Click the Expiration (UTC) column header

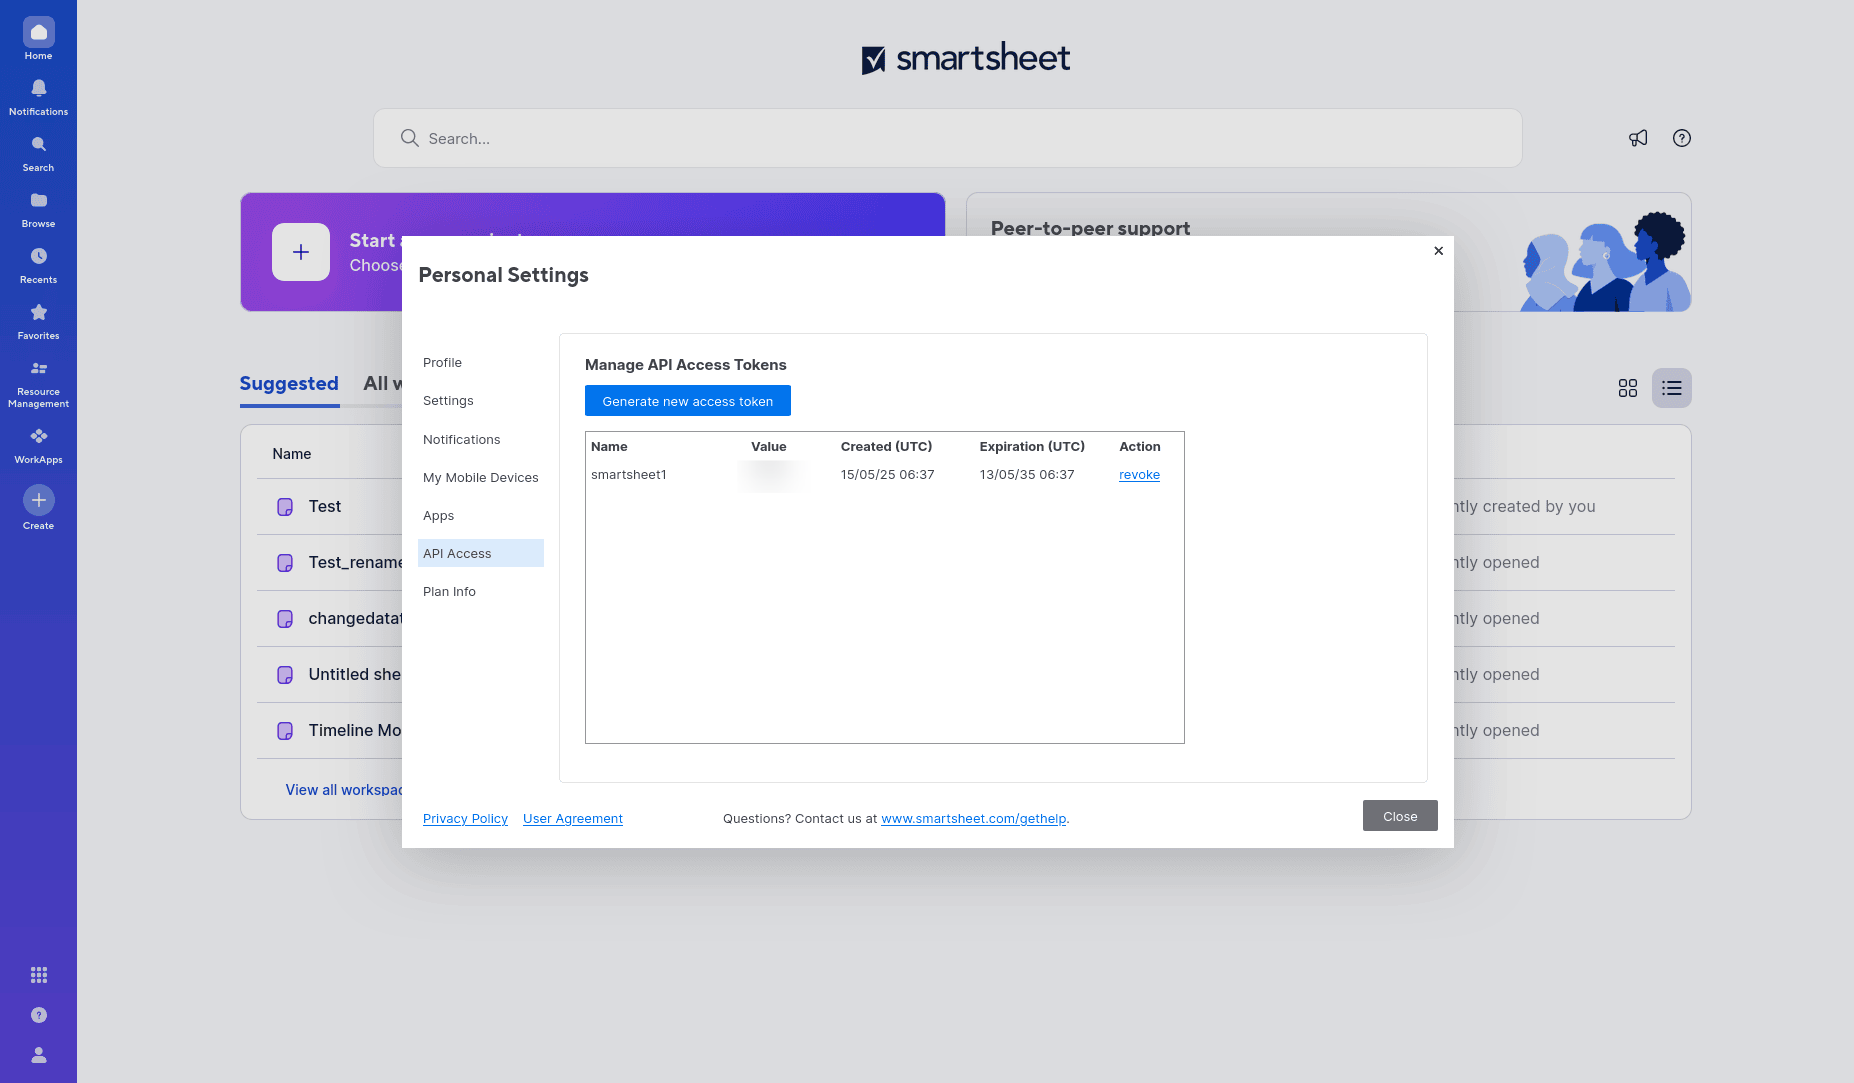pos(1032,447)
